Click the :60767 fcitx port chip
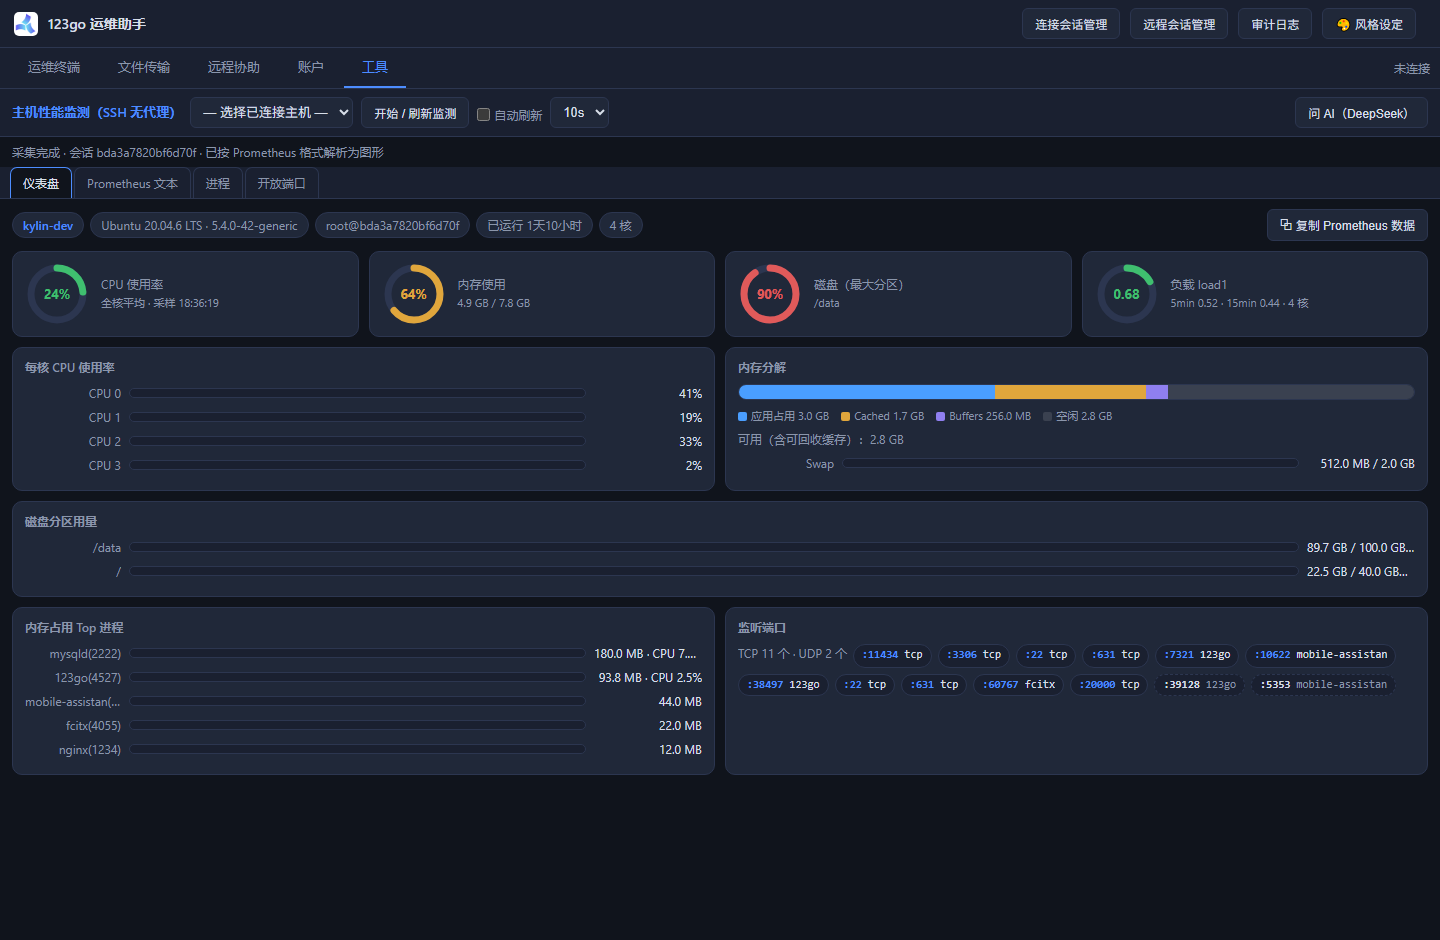 [1019, 685]
